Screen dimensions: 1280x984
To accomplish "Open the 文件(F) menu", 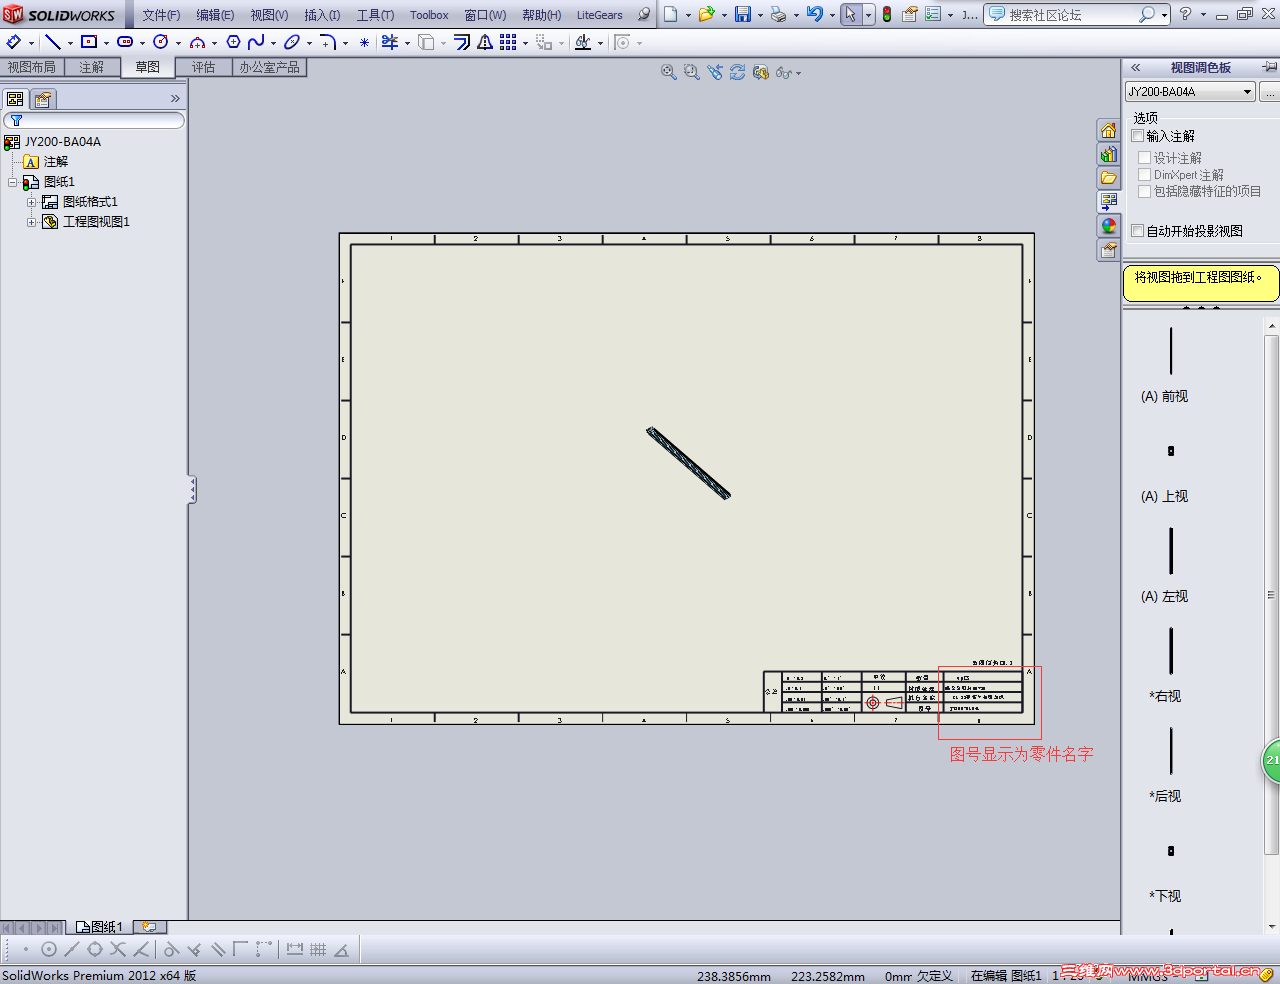I will 161,15.
